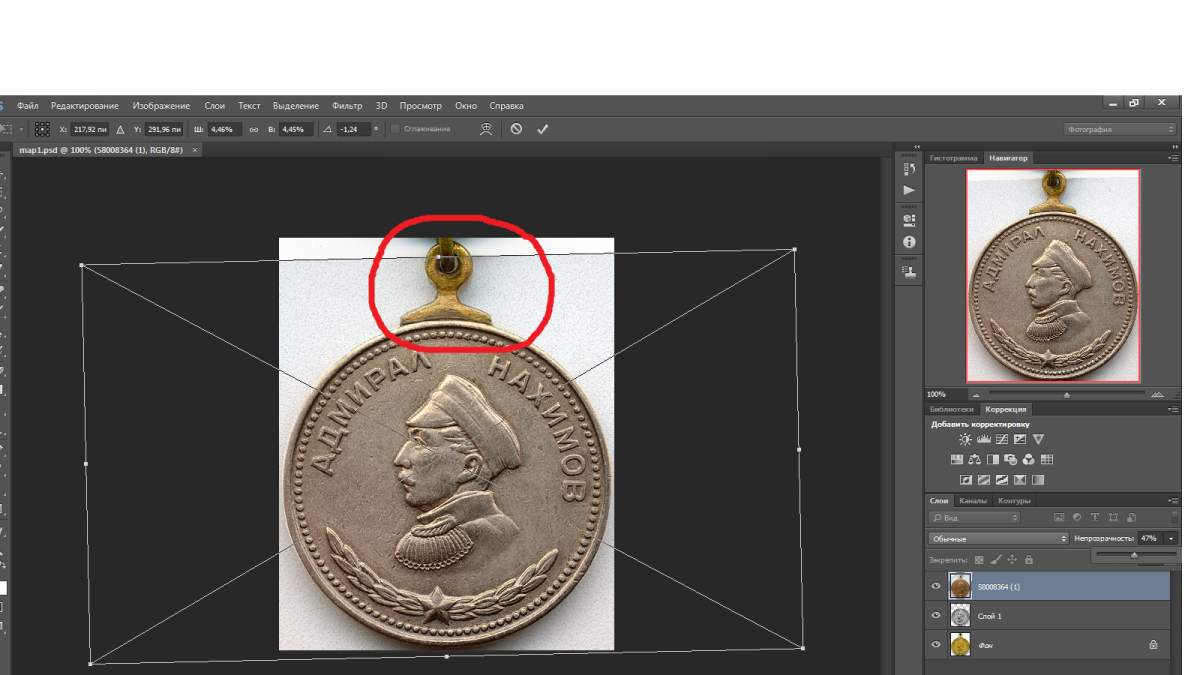This screenshot has width=1200, height=675.
Task: Open the Actions play icon in collapsed dock
Action: coord(909,190)
